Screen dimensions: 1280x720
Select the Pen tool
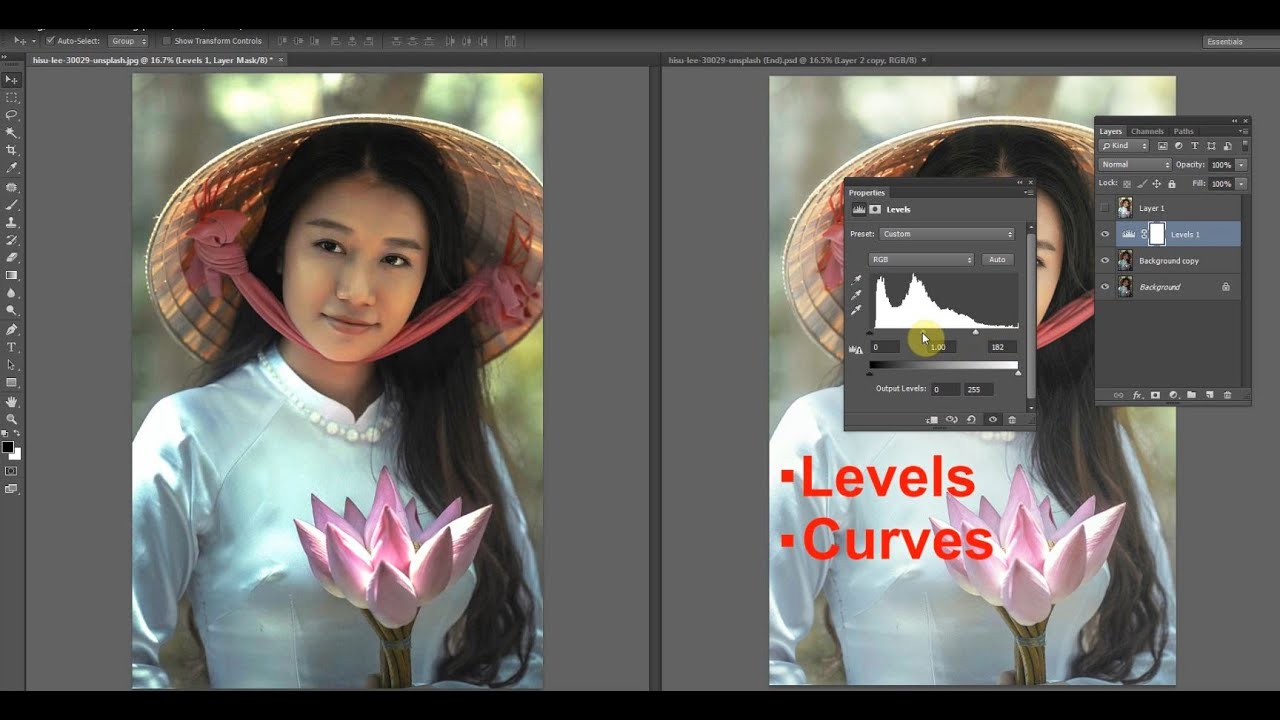coord(12,329)
